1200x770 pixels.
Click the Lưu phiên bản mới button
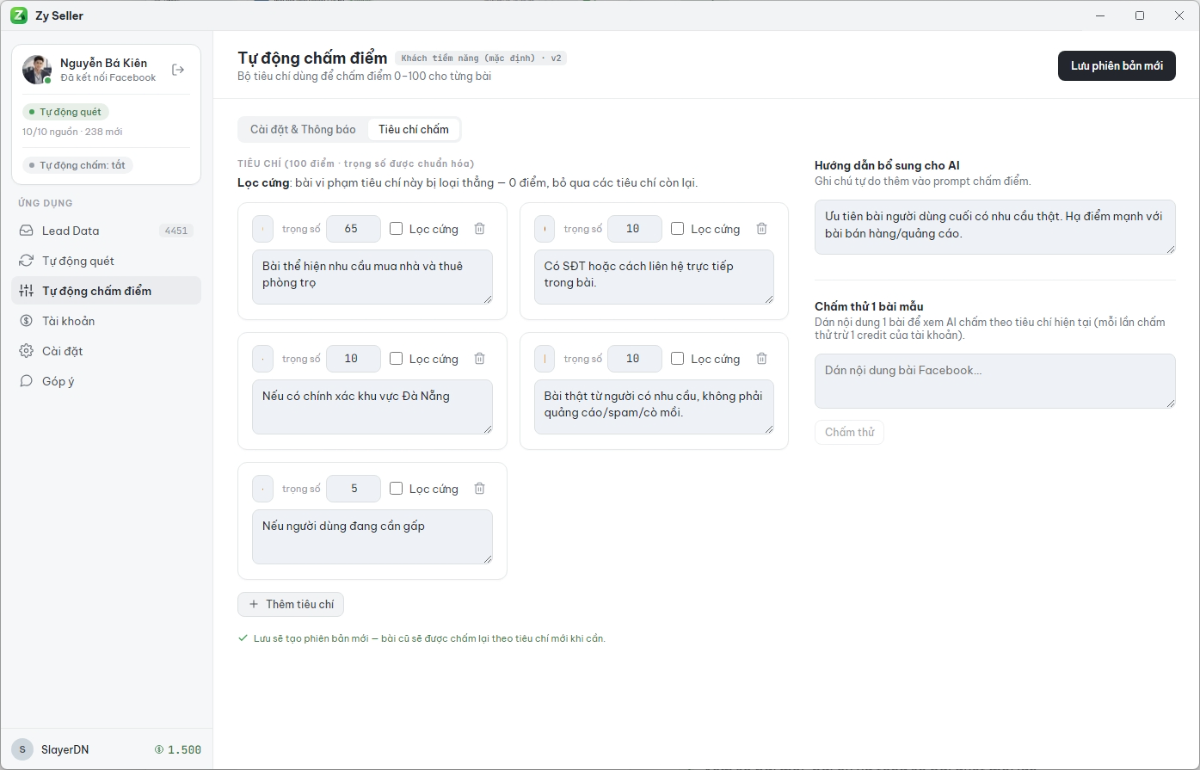click(x=1117, y=66)
